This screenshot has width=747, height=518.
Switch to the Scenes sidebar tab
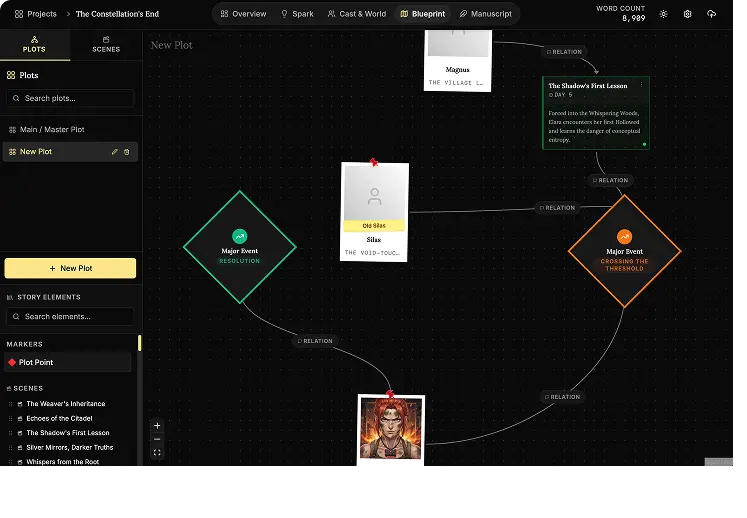tap(106, 45)
